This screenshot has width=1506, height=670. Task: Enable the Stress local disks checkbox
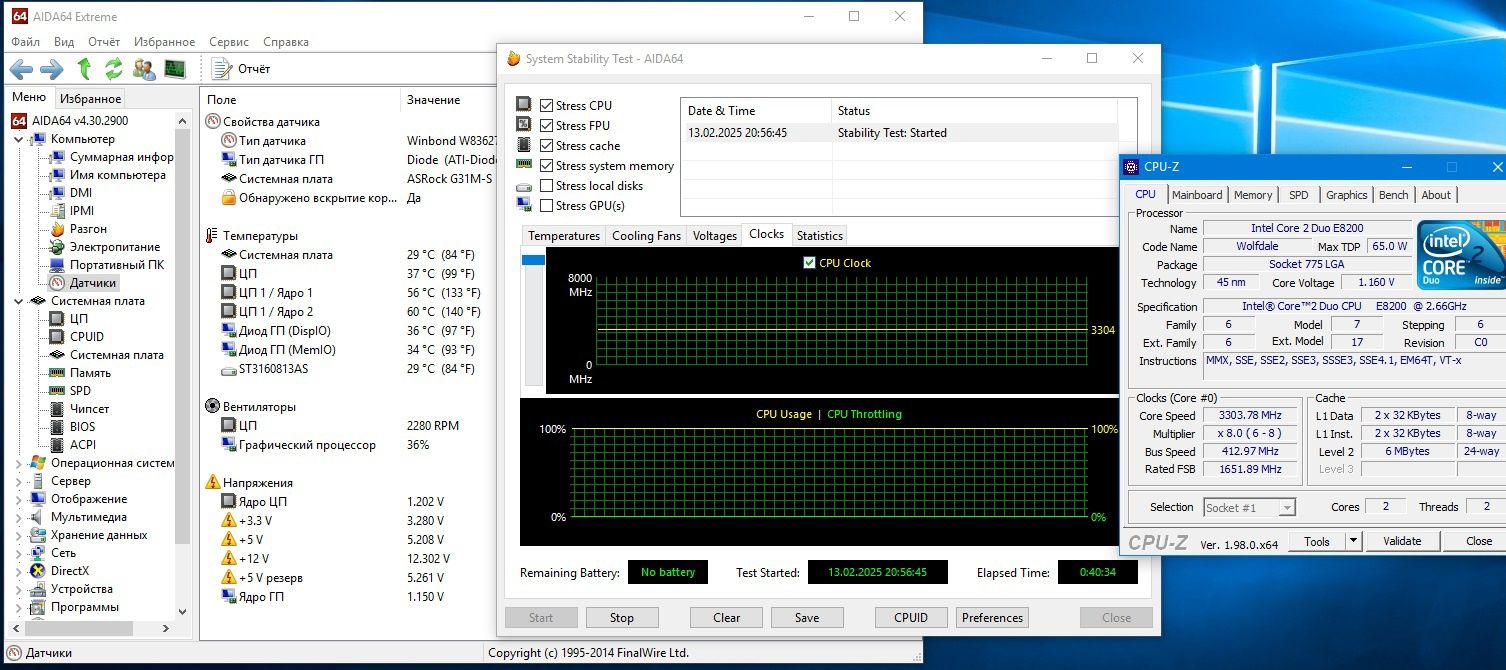[x=546, y=185]
